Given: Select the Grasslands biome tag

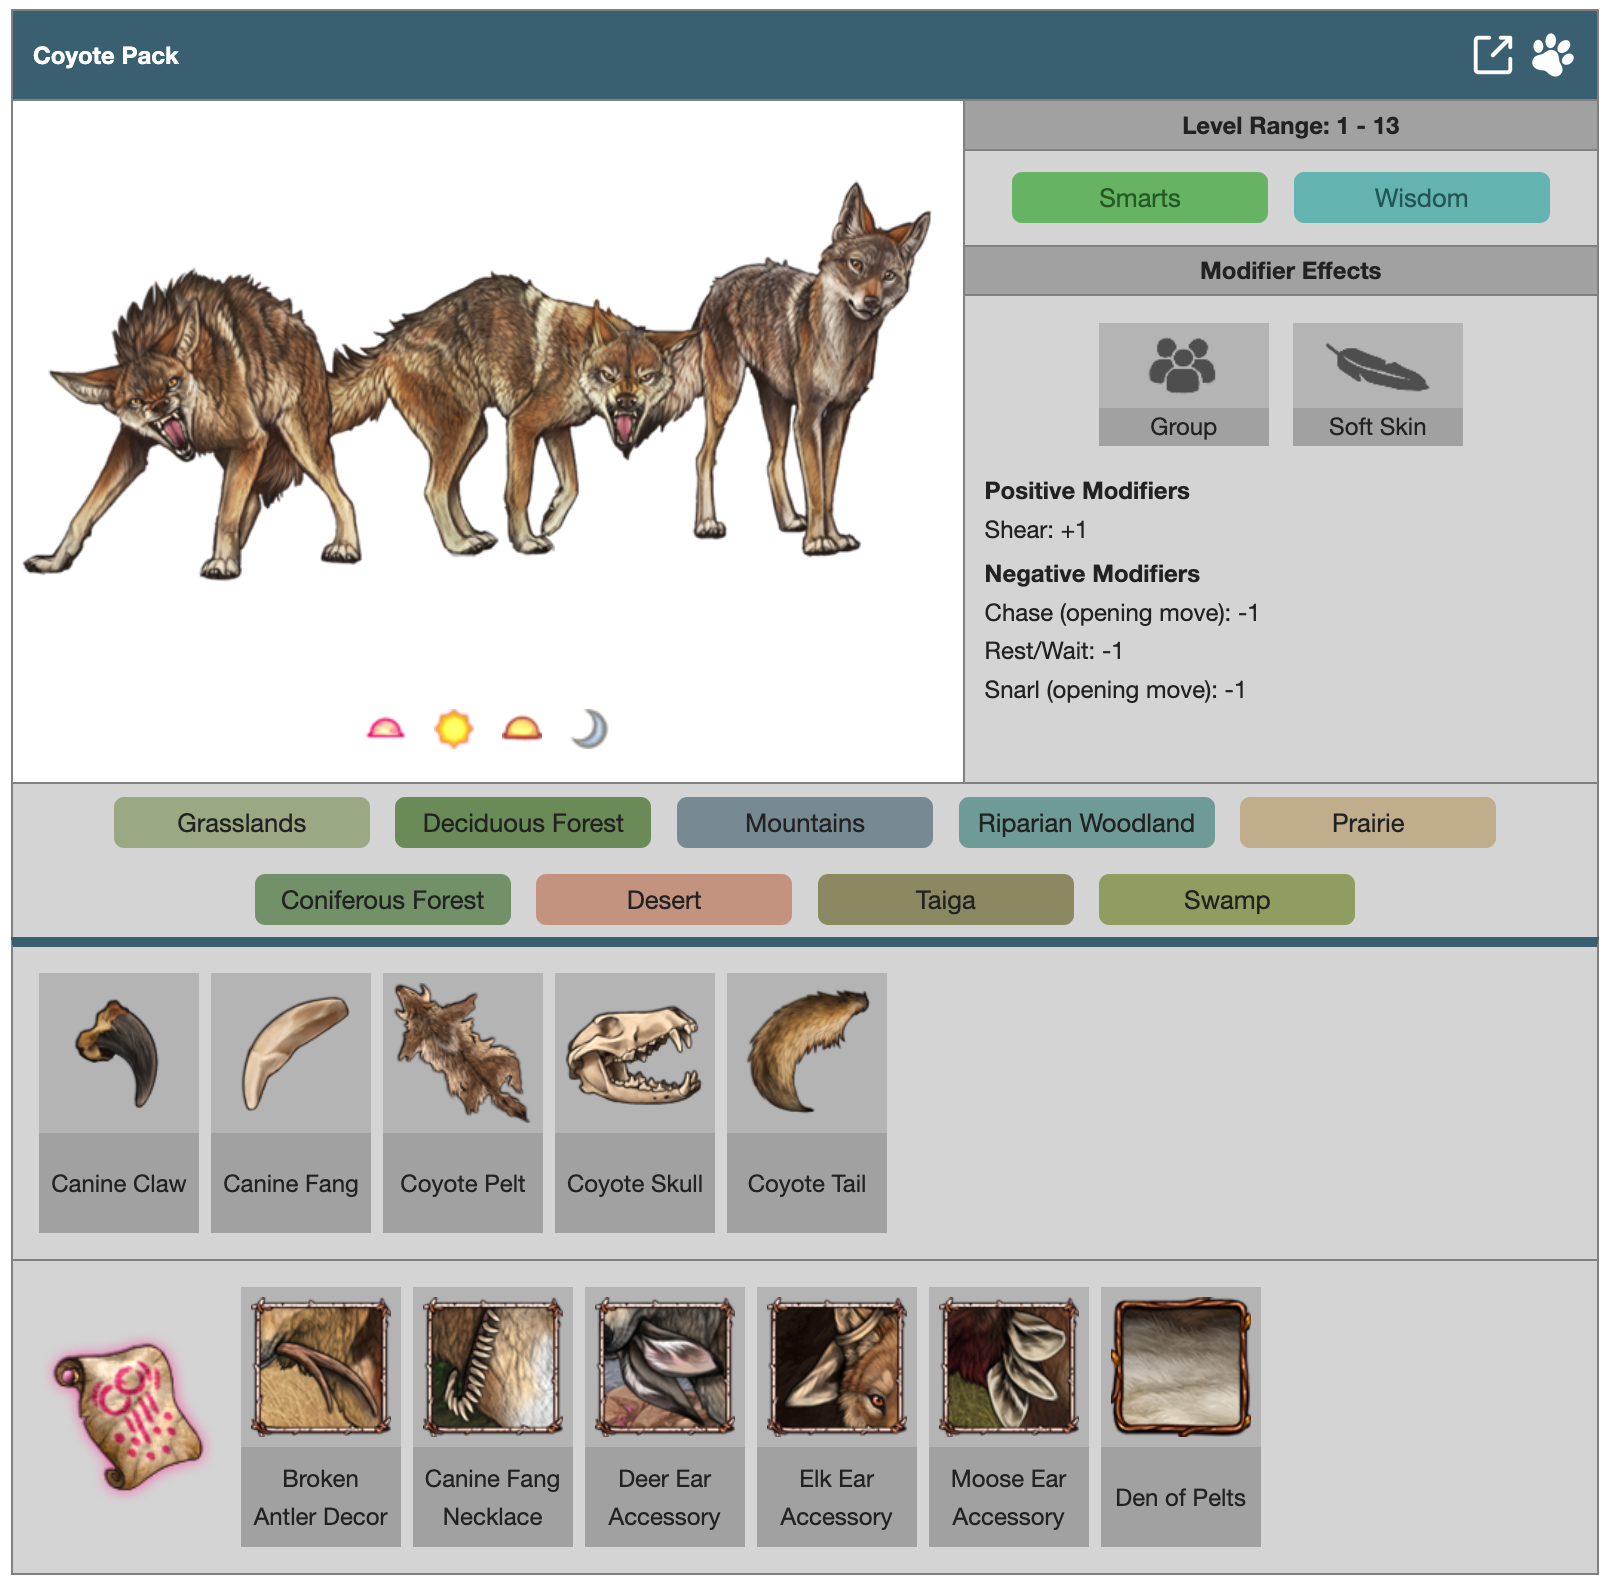Looking at the screenshot, I should click(x=242, y=823).
